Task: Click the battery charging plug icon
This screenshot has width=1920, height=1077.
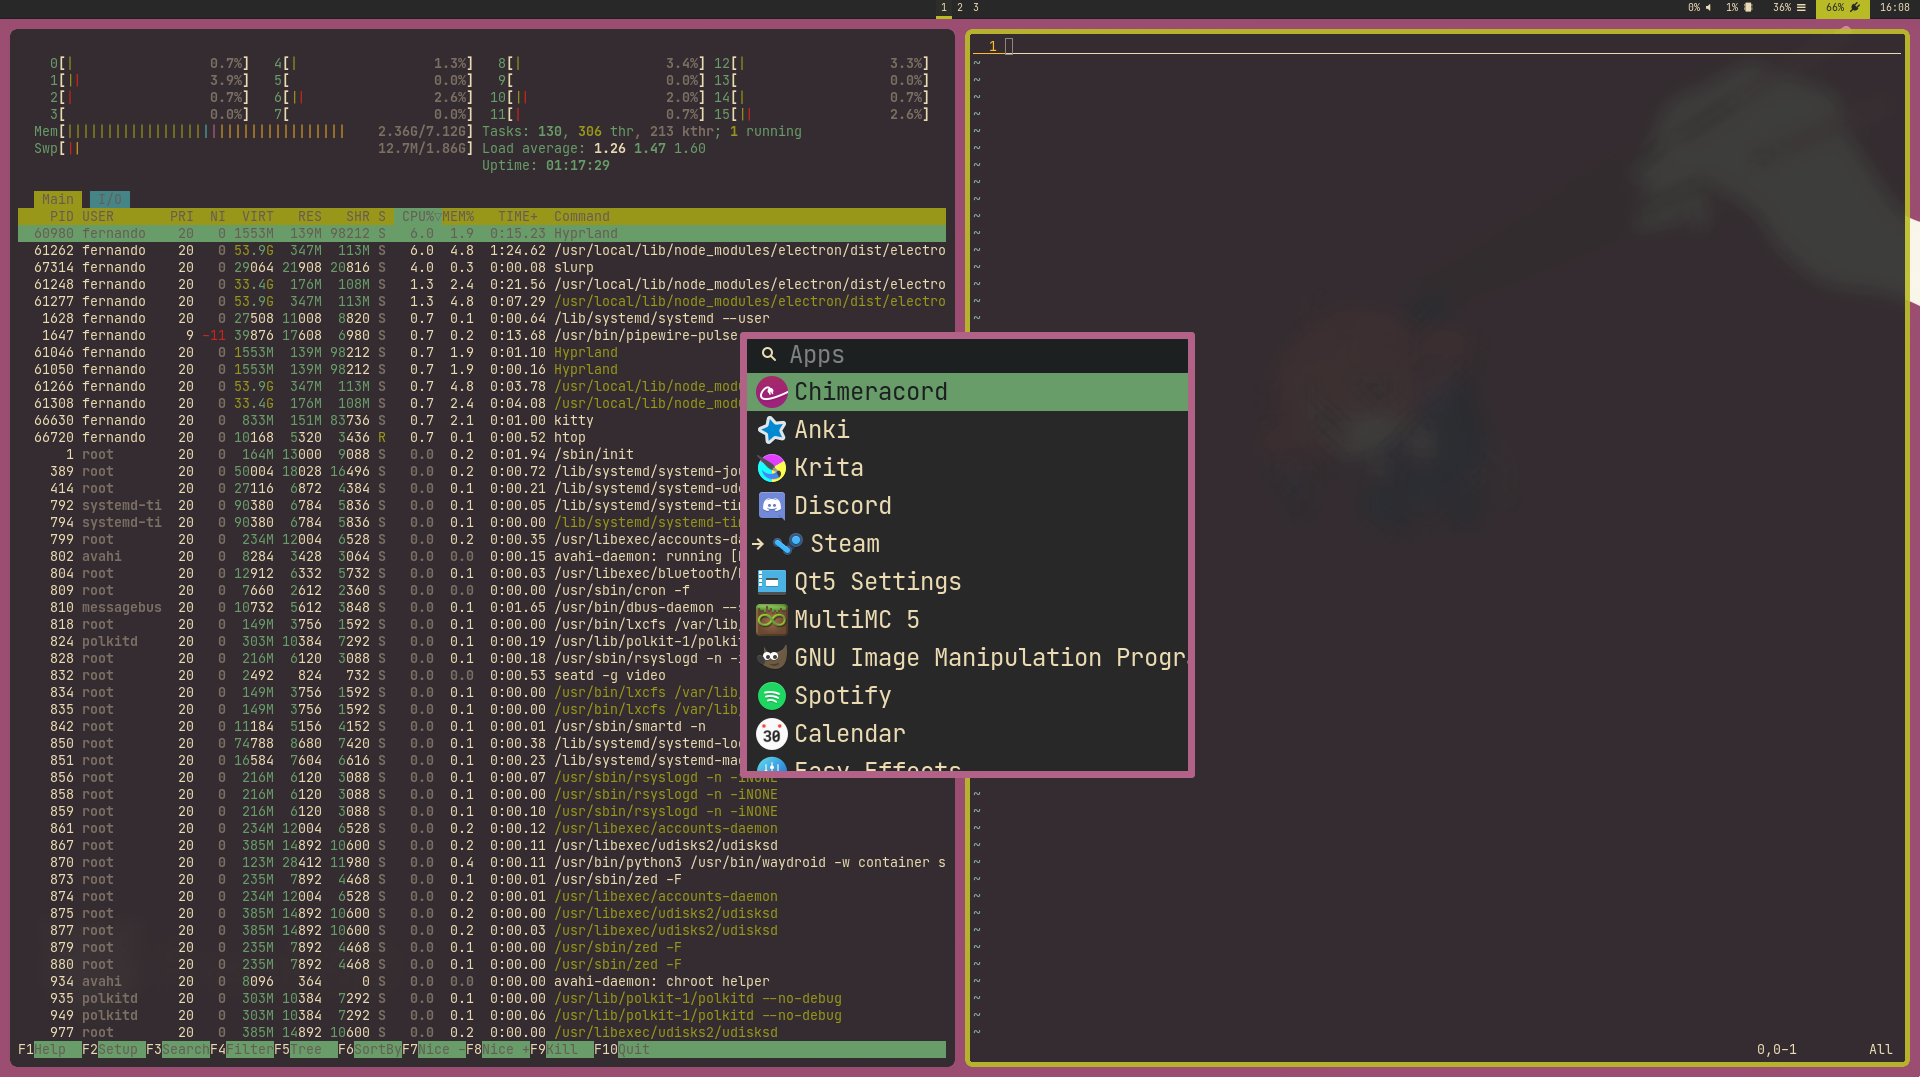Action: 1855,8
